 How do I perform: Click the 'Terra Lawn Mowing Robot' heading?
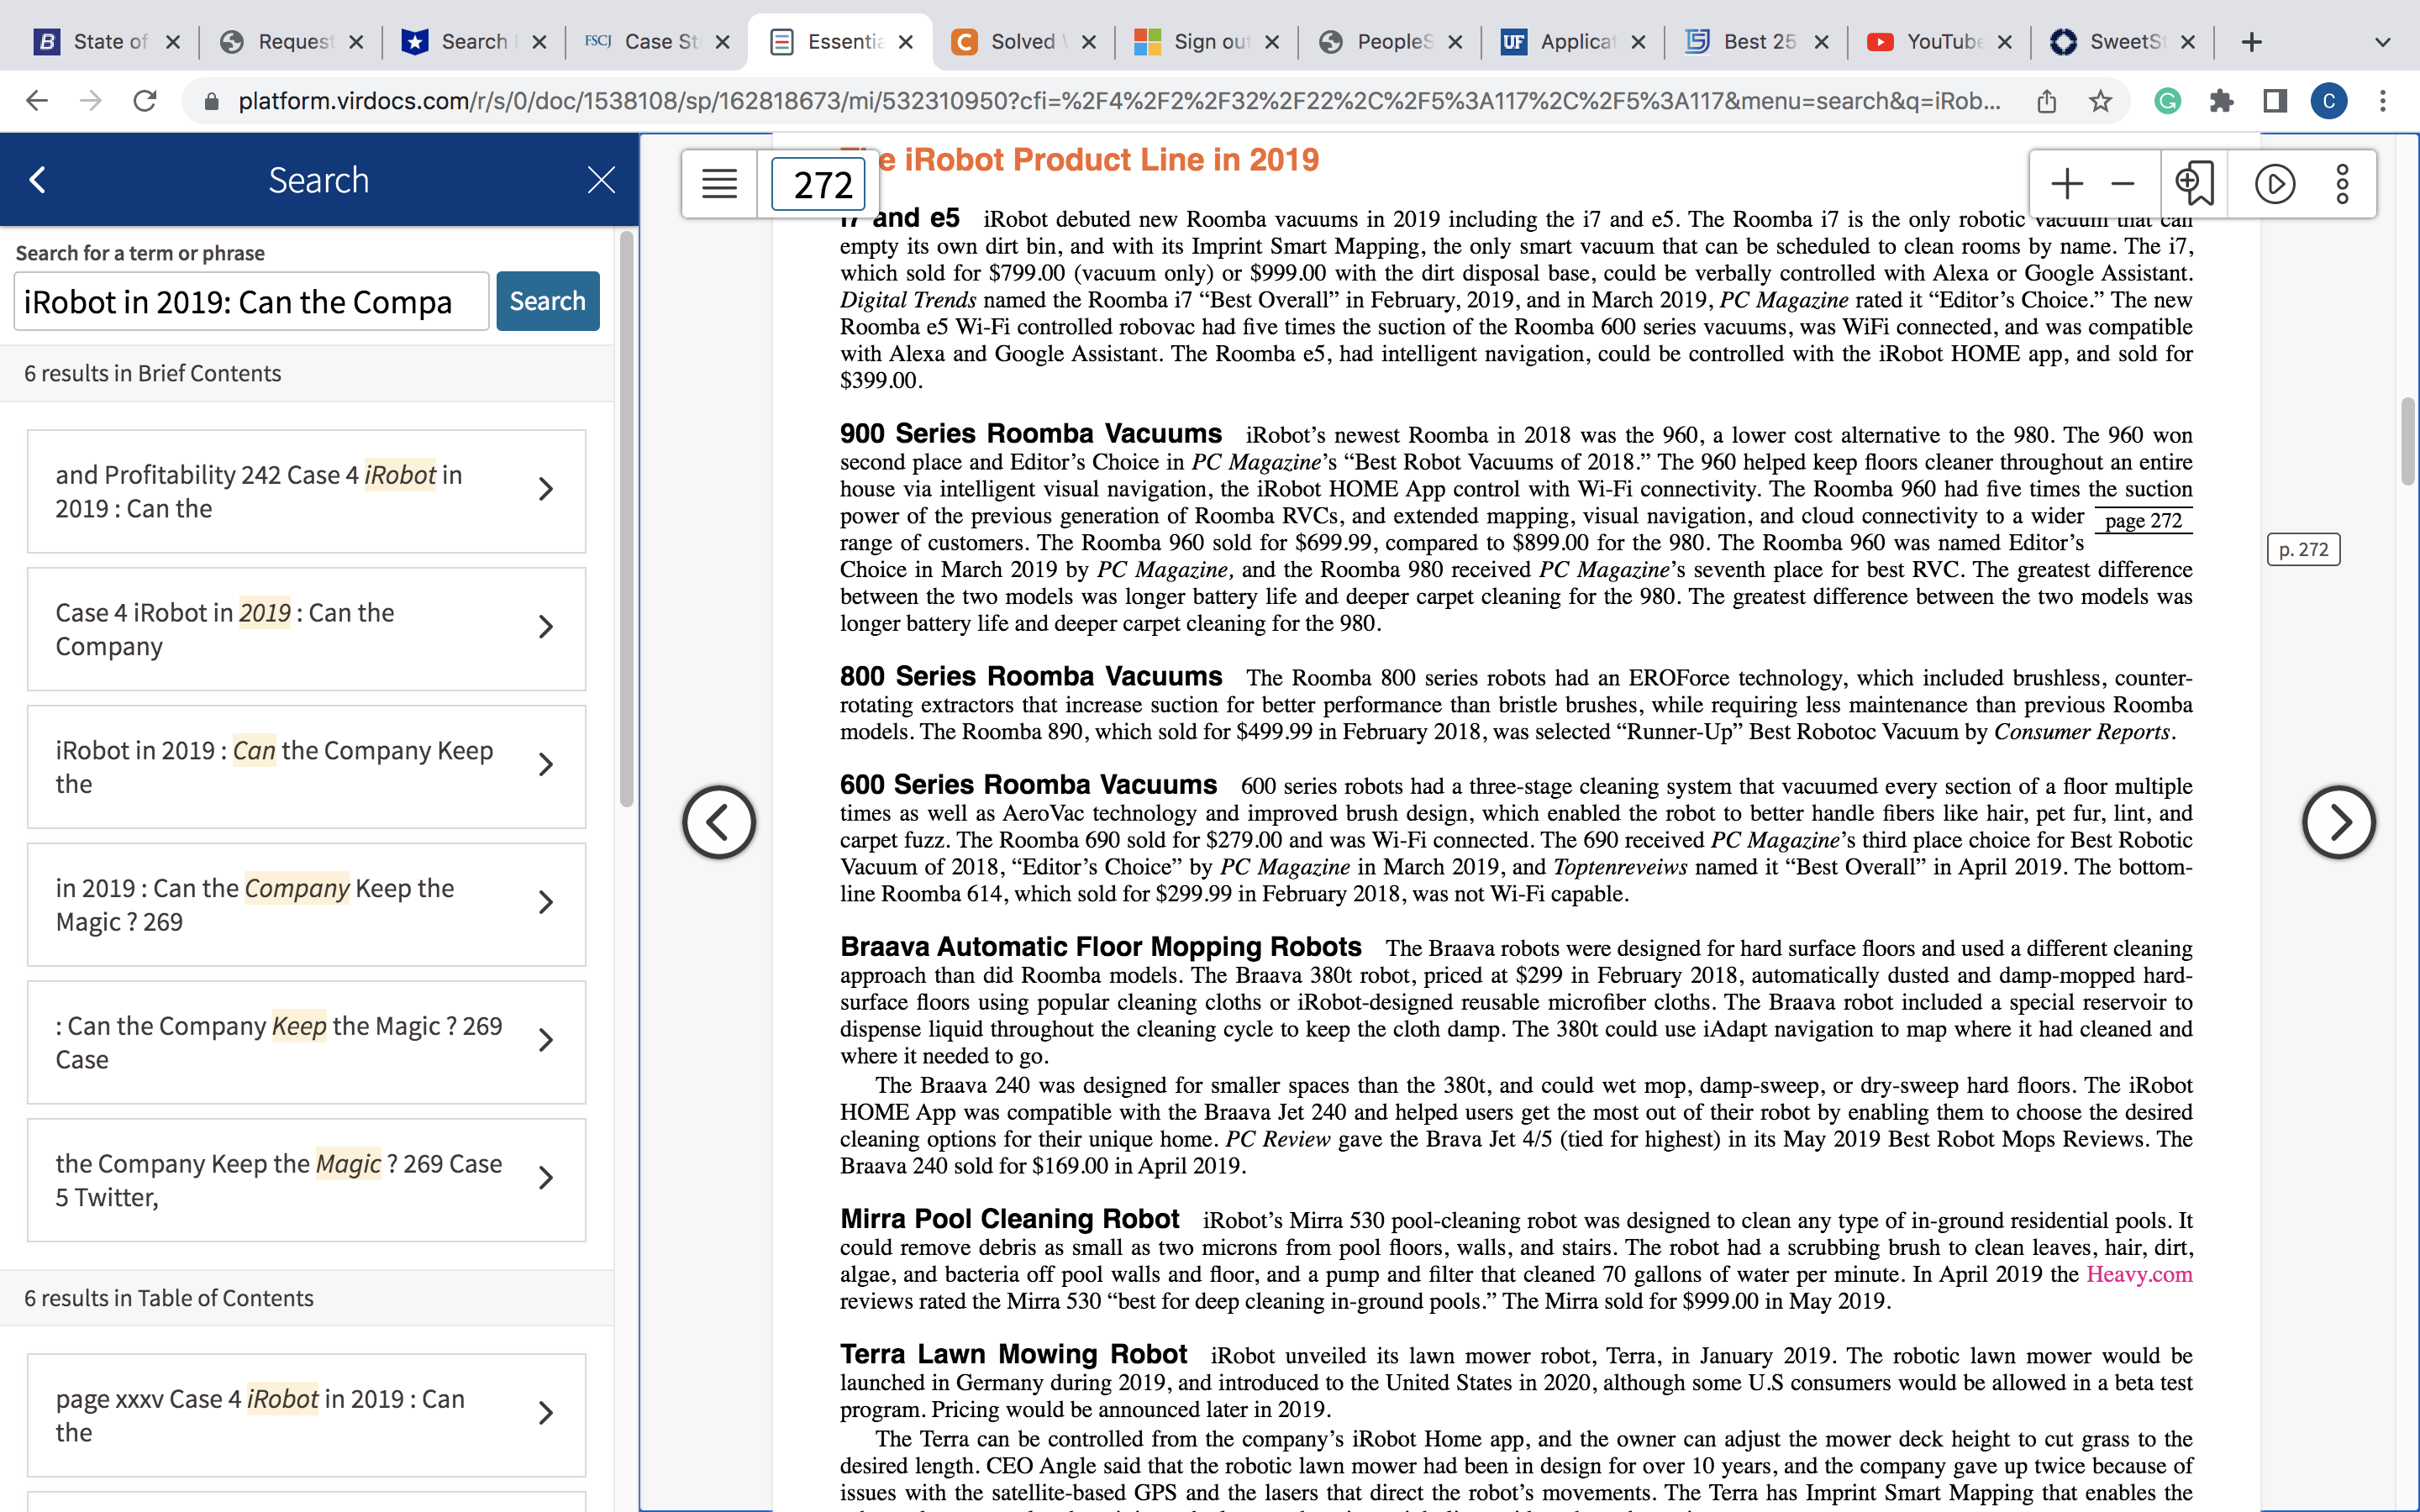tap(1013, 1354)
